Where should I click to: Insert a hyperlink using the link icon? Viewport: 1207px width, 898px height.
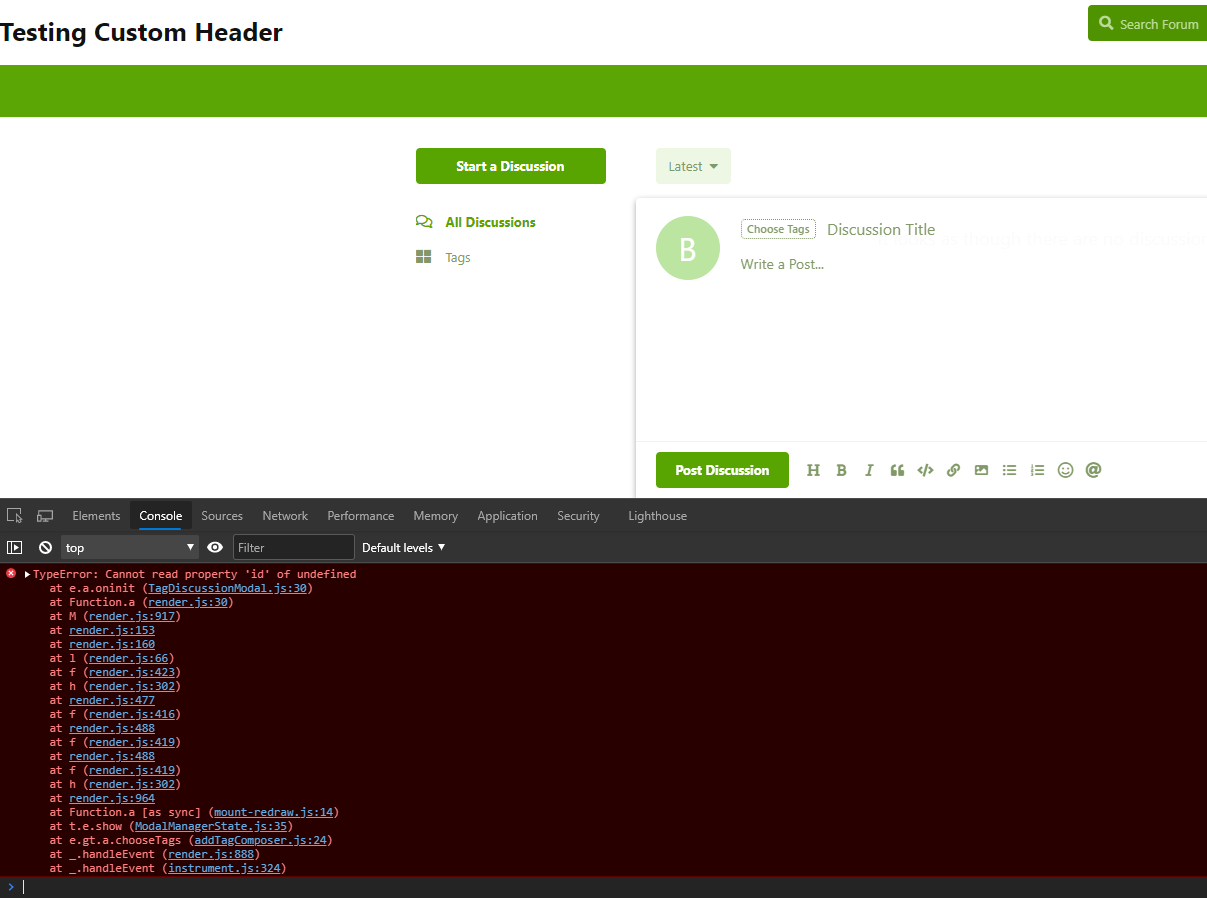coord(953,469)
